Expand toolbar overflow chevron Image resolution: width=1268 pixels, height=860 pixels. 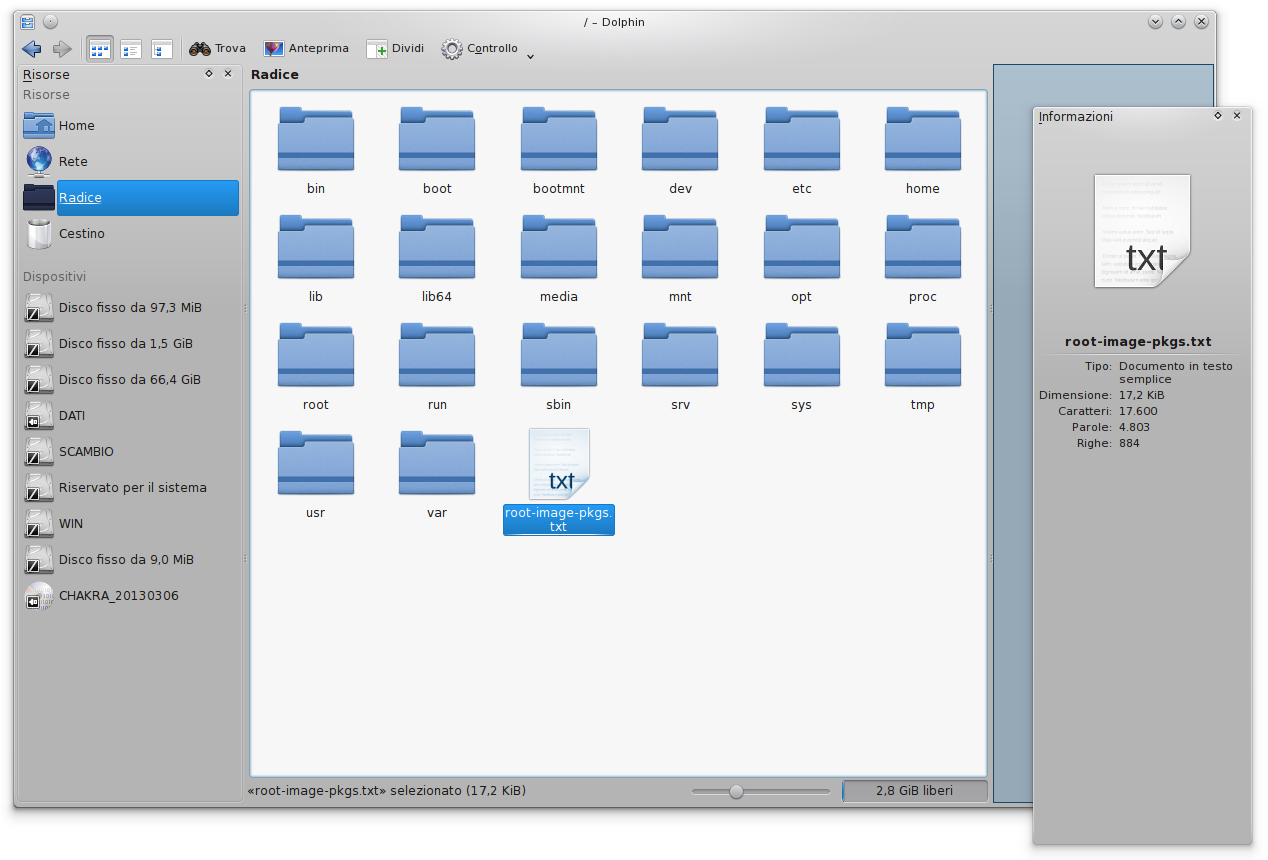point(530,56)
